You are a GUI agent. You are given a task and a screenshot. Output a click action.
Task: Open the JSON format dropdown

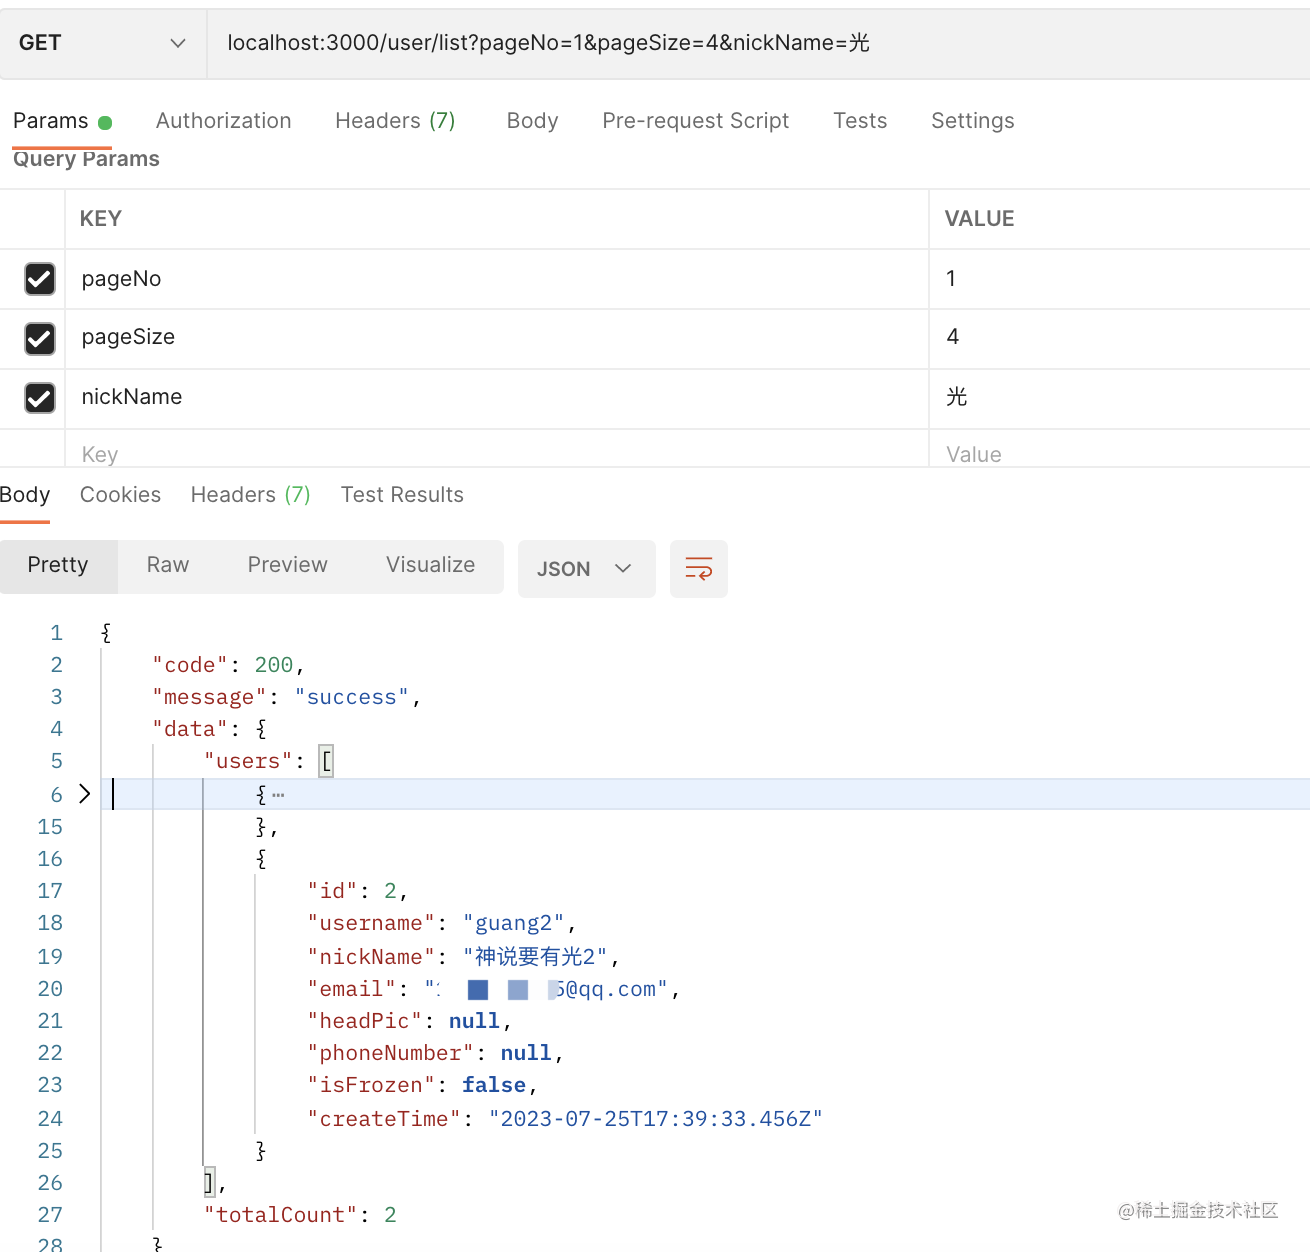pyautogui.click(x=585, y=569)
